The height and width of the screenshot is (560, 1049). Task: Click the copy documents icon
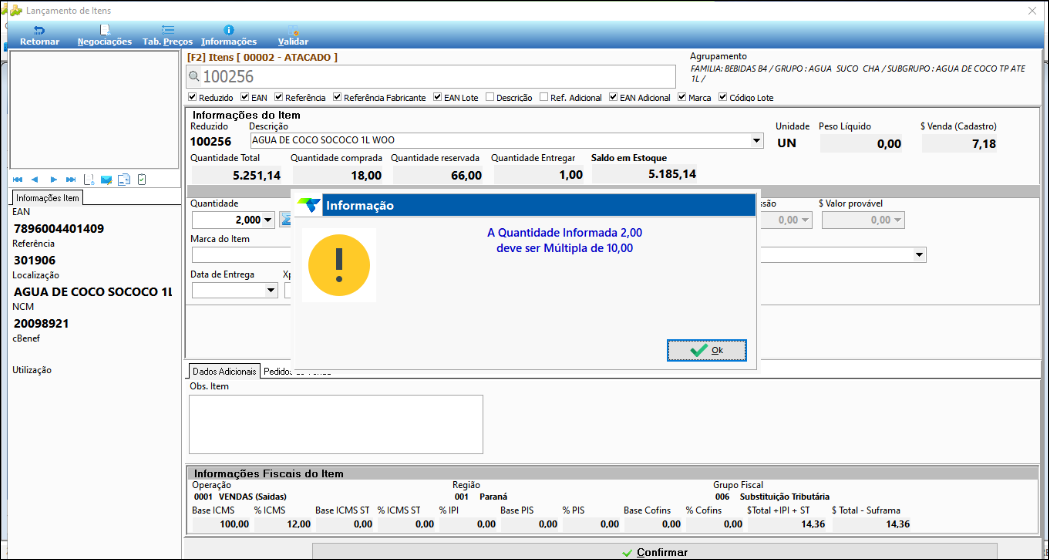point(124,179)
